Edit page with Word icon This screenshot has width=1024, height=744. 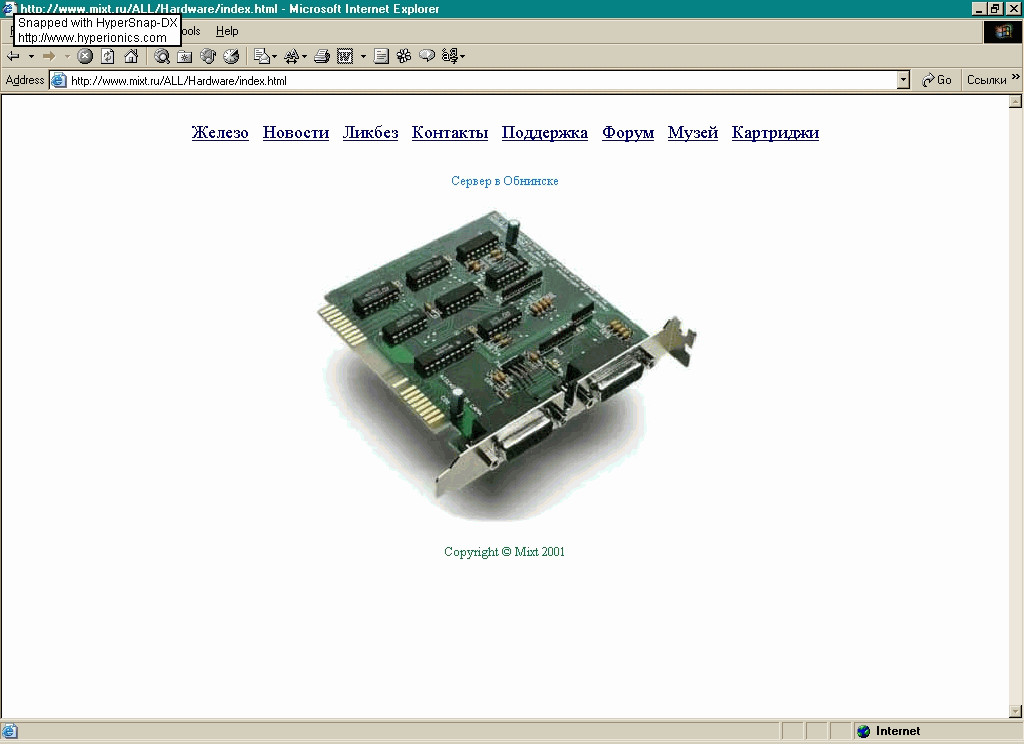click(x=345, y=57)
